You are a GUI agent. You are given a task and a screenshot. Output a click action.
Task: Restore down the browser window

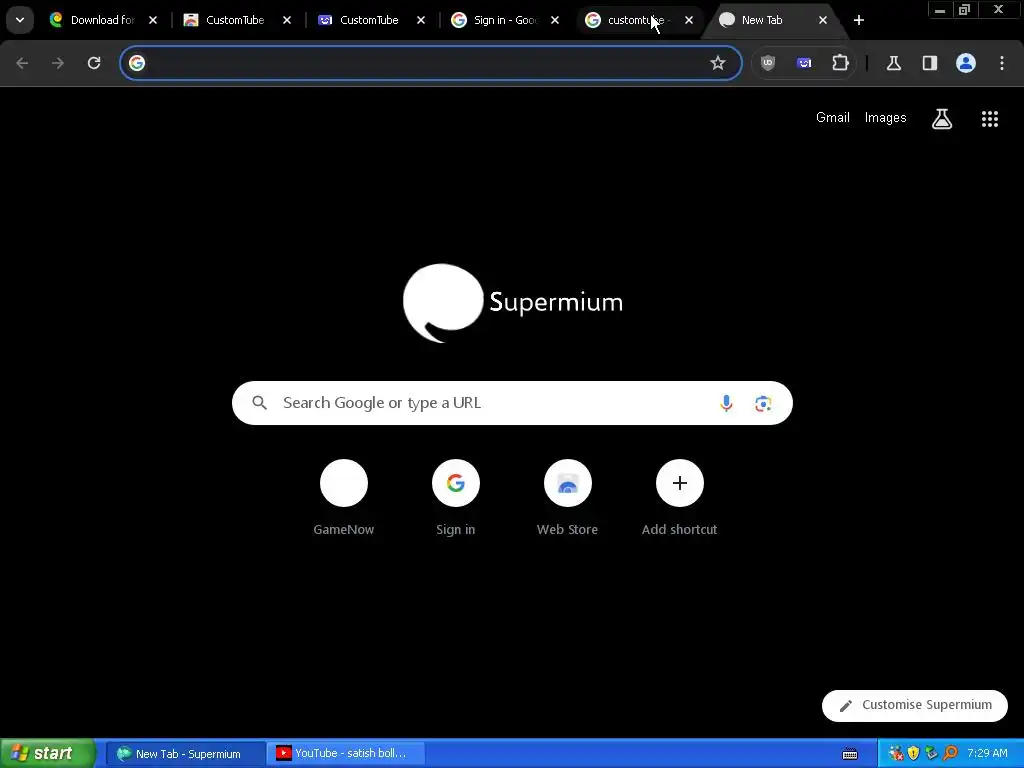[965, 10]
